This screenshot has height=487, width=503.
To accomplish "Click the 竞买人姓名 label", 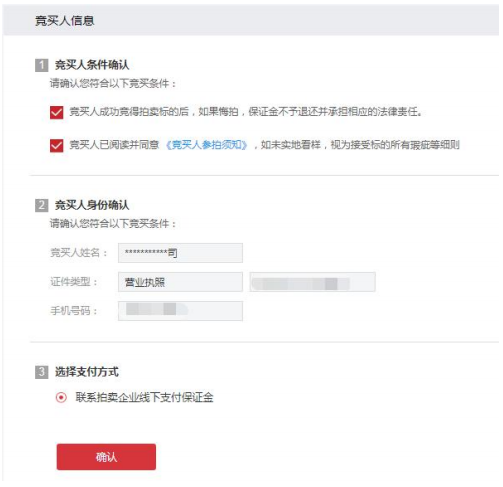I will (x=78, y=253).
